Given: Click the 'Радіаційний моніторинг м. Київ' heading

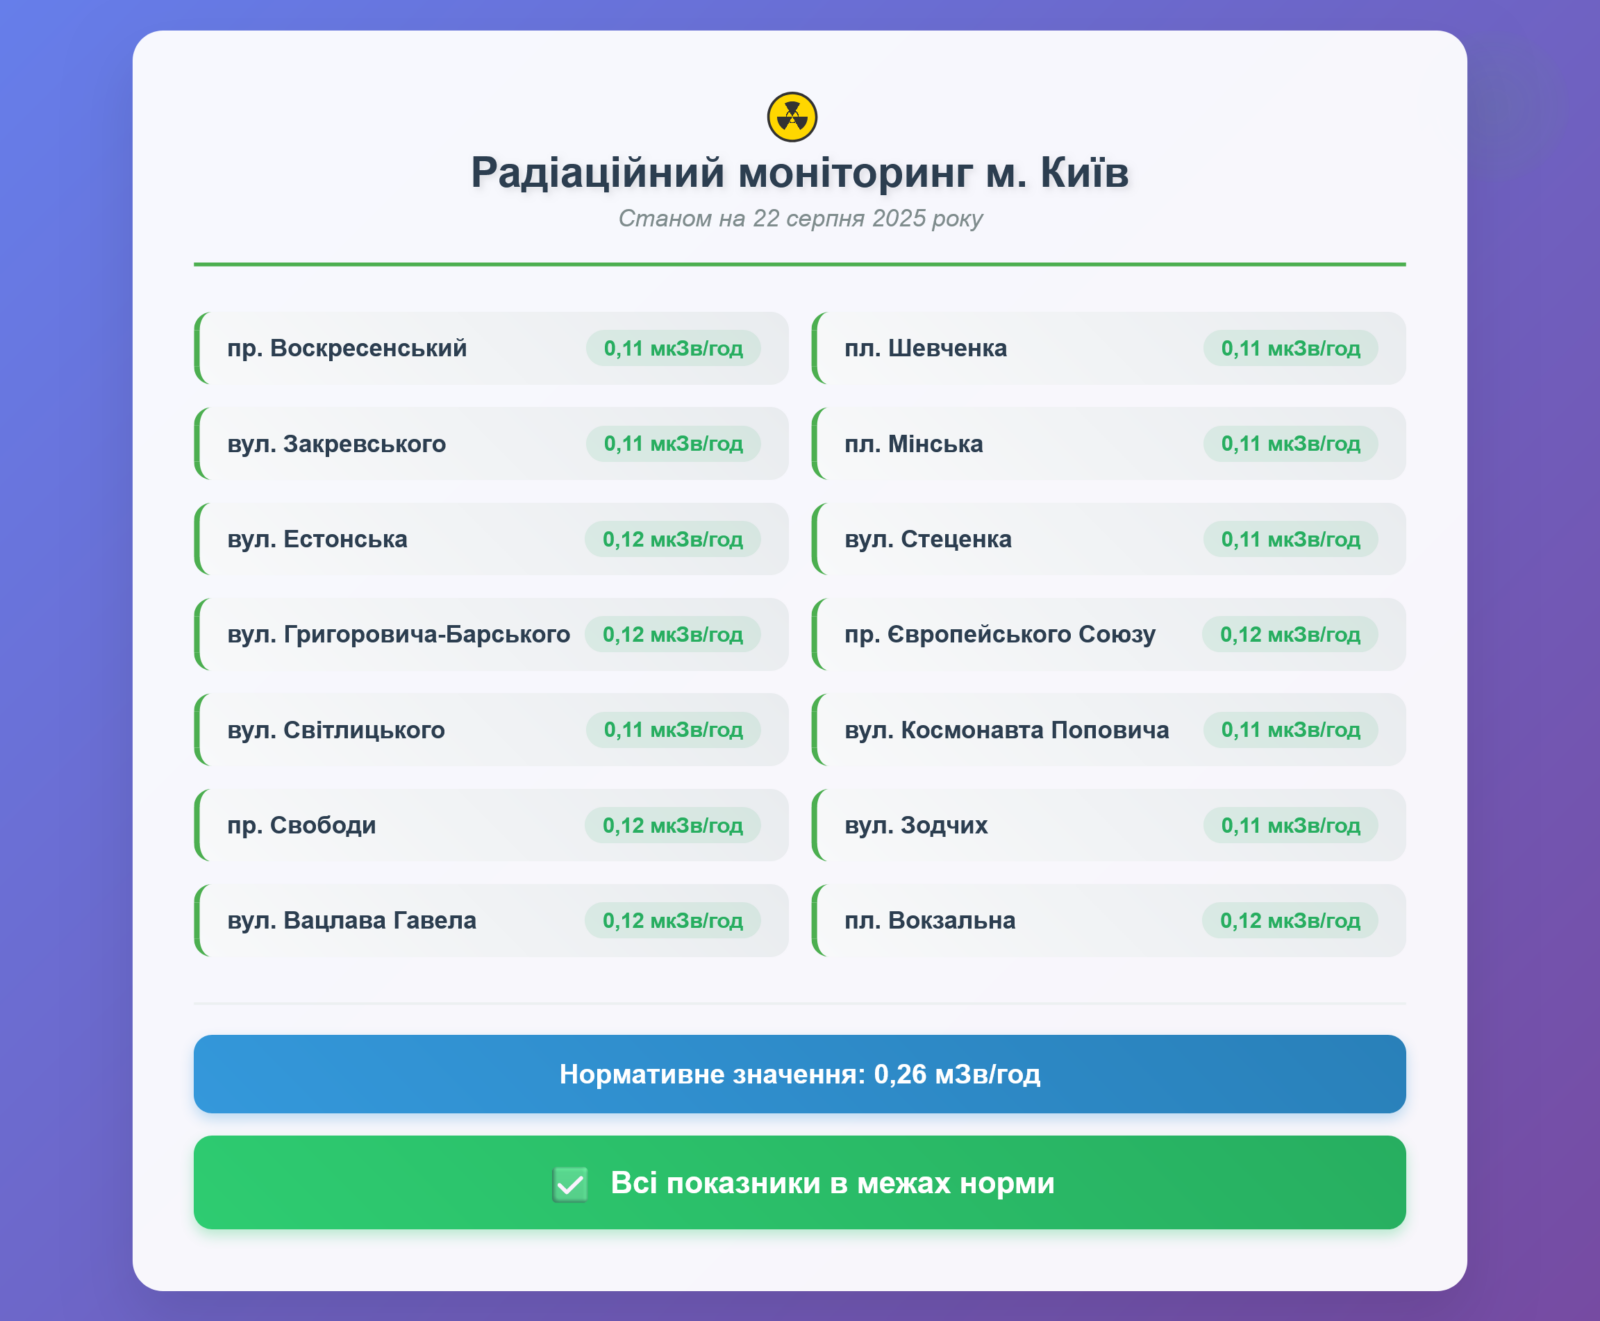Looking at the screenshot, I should click(x=799, y=173).
